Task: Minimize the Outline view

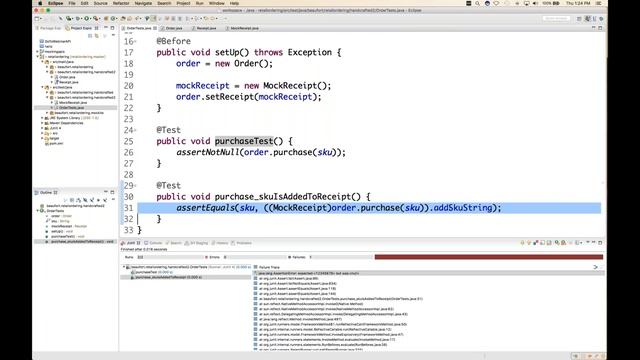Action: pos(106,192)
